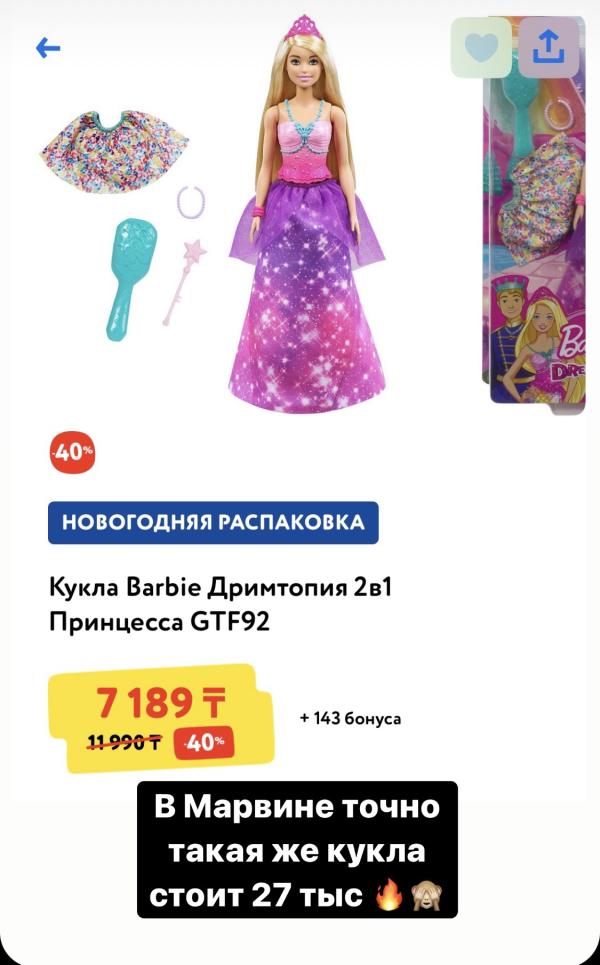The width and height of the screenshot is (600, 965).
Task: Tap the colorful sprinkle skirt accessory
Action: coord(115,151)
